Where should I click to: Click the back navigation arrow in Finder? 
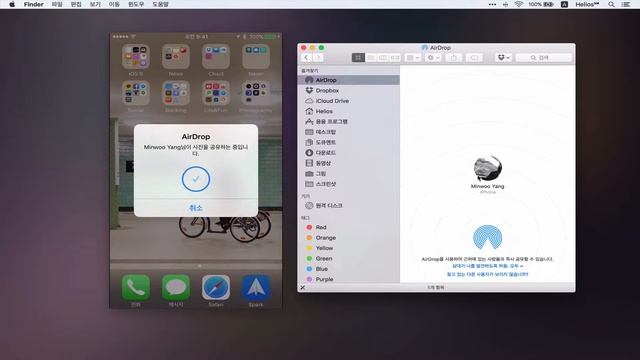tap(306, 58)
